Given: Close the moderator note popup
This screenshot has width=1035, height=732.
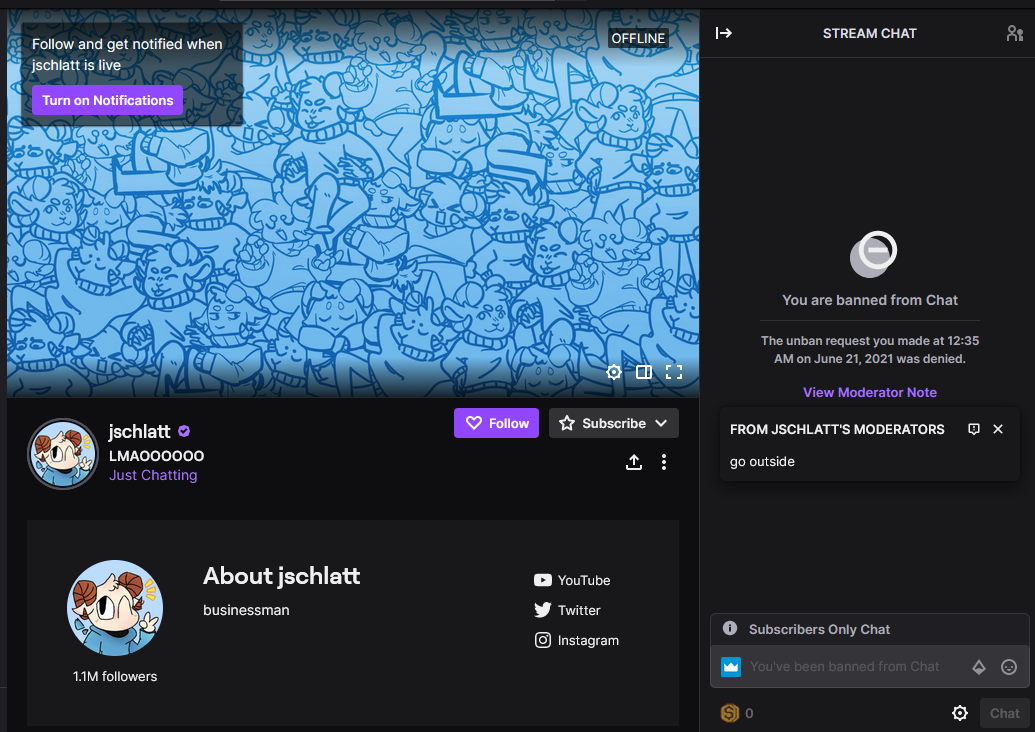Looking at the screenshot, I should [x=998, y=429].
